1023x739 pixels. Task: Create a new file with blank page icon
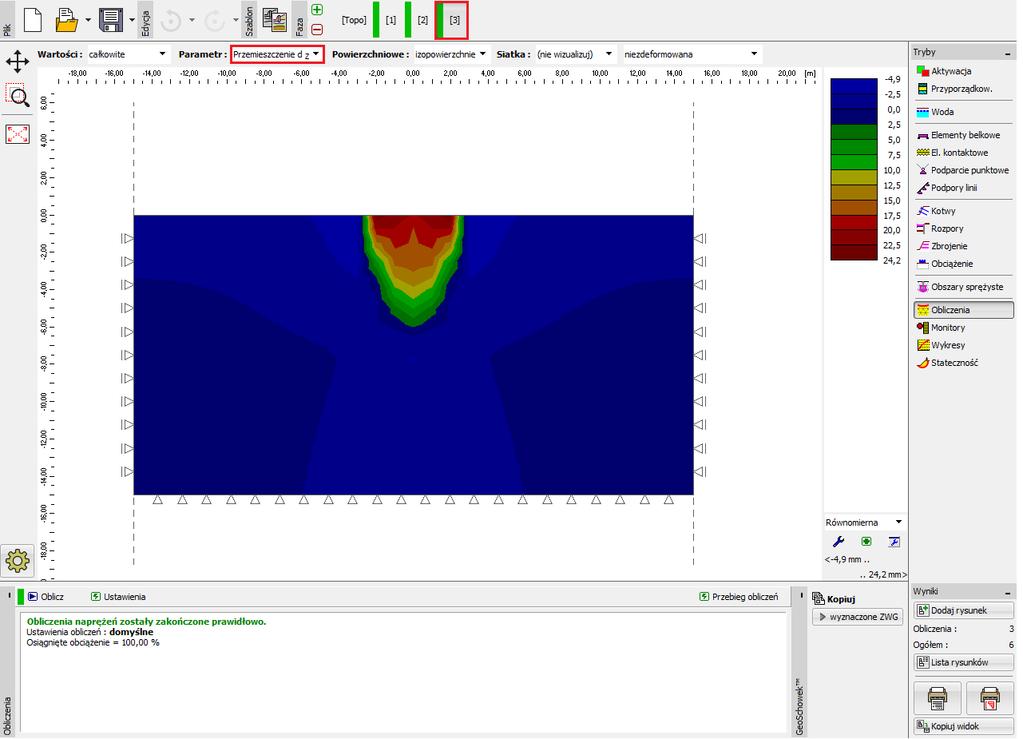[x=33, y=20]
